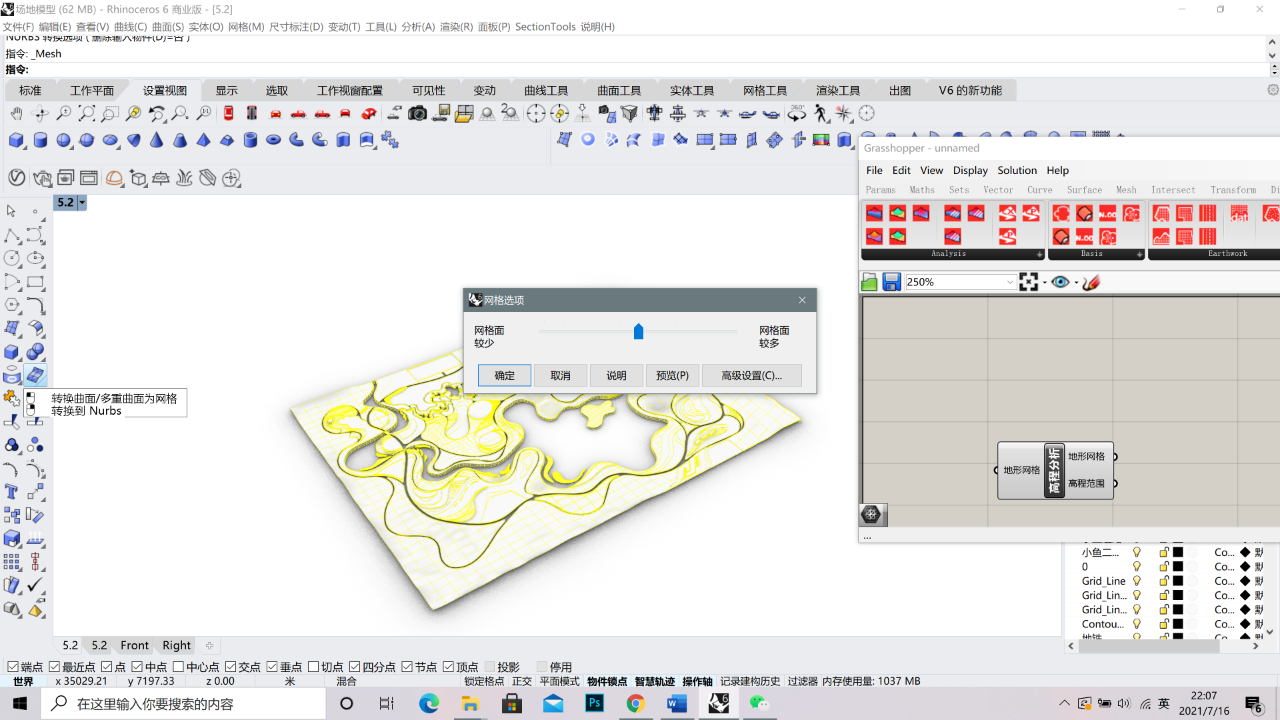
Task: Select the Pan hand tool in toolbar
Action: (x=17, y=114)
